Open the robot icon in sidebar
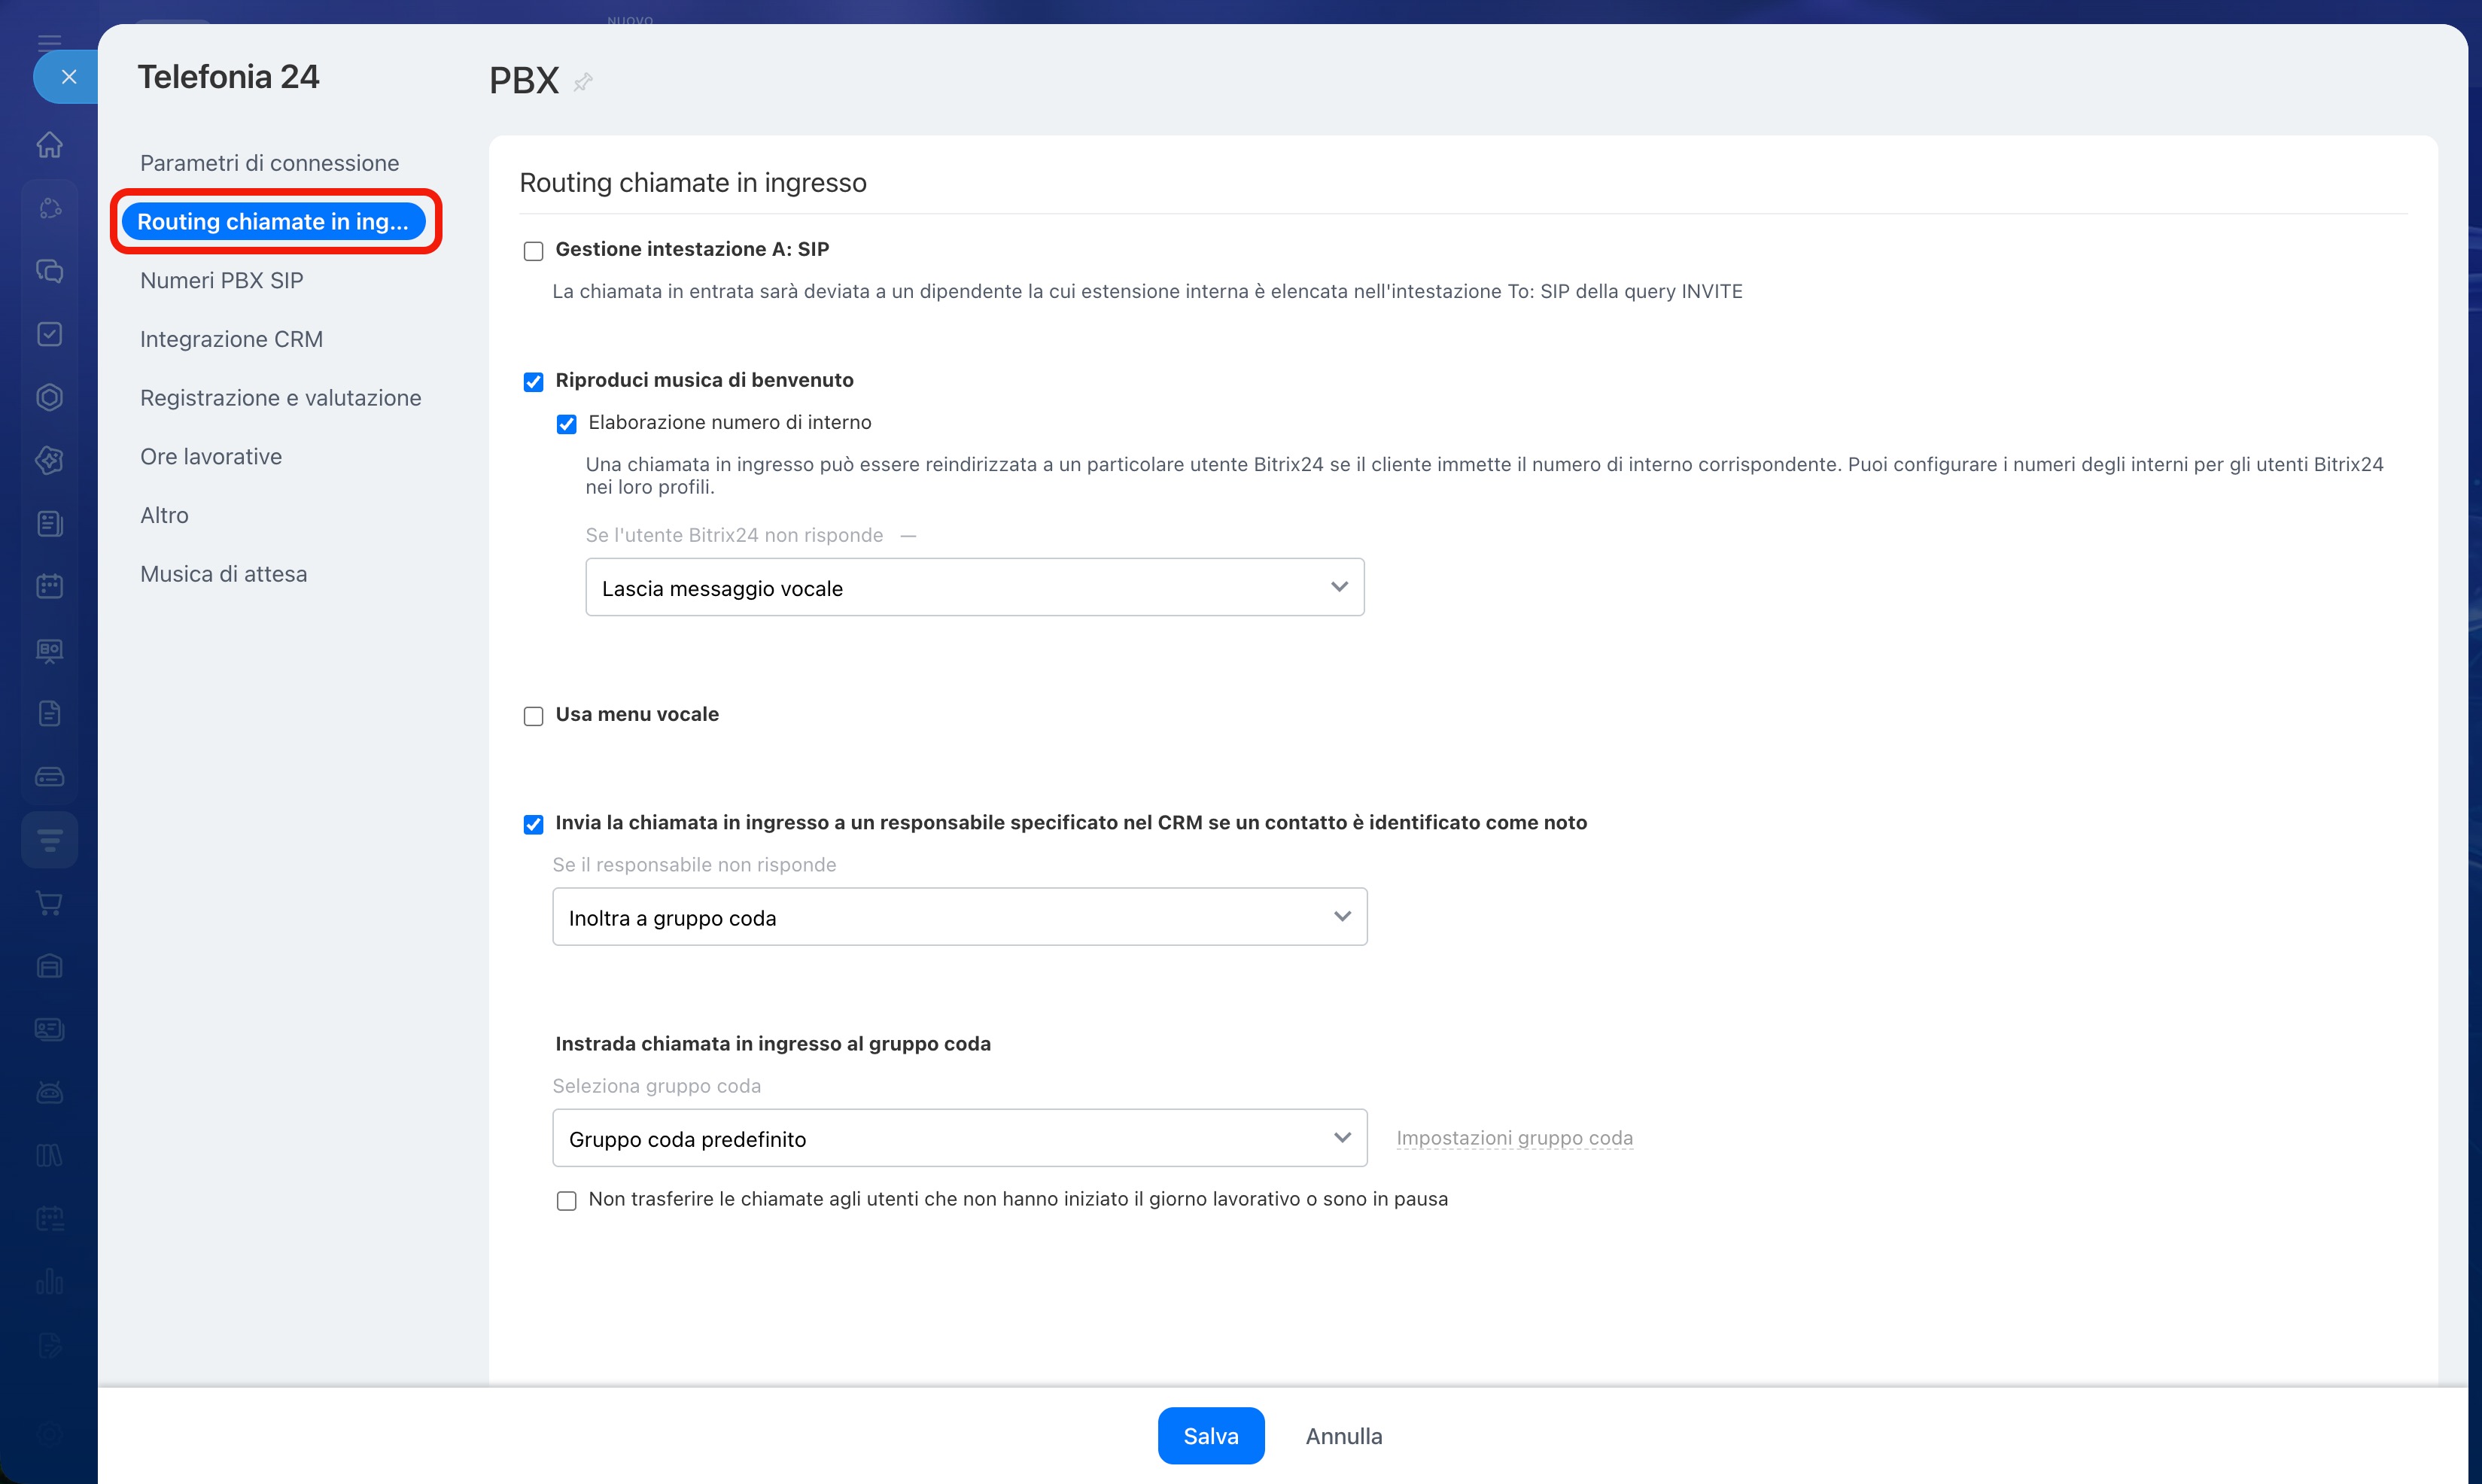2482x1484 pixels. tap(49, 1092)
